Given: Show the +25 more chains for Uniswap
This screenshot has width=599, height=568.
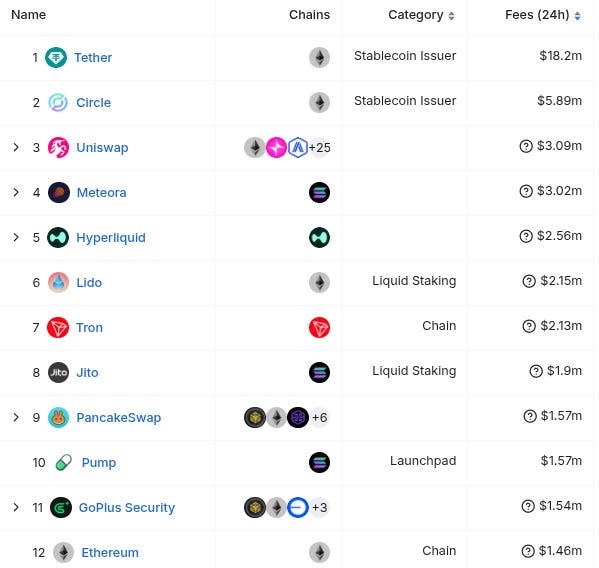Looking at the screenshot, I should click(x=319, y=147).
